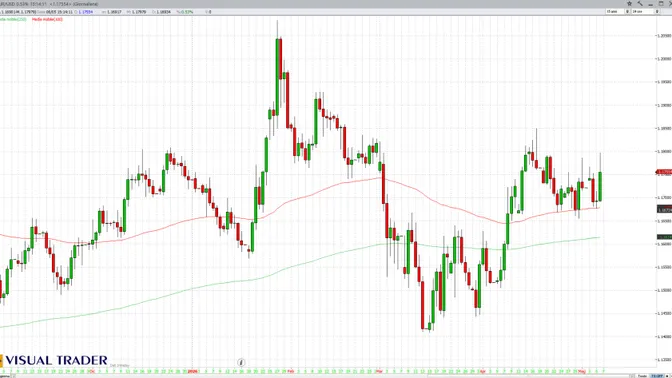The width and height of the screenshot is (672, 378).
Task: Maximize the chart window
Action: pos(661,3)
